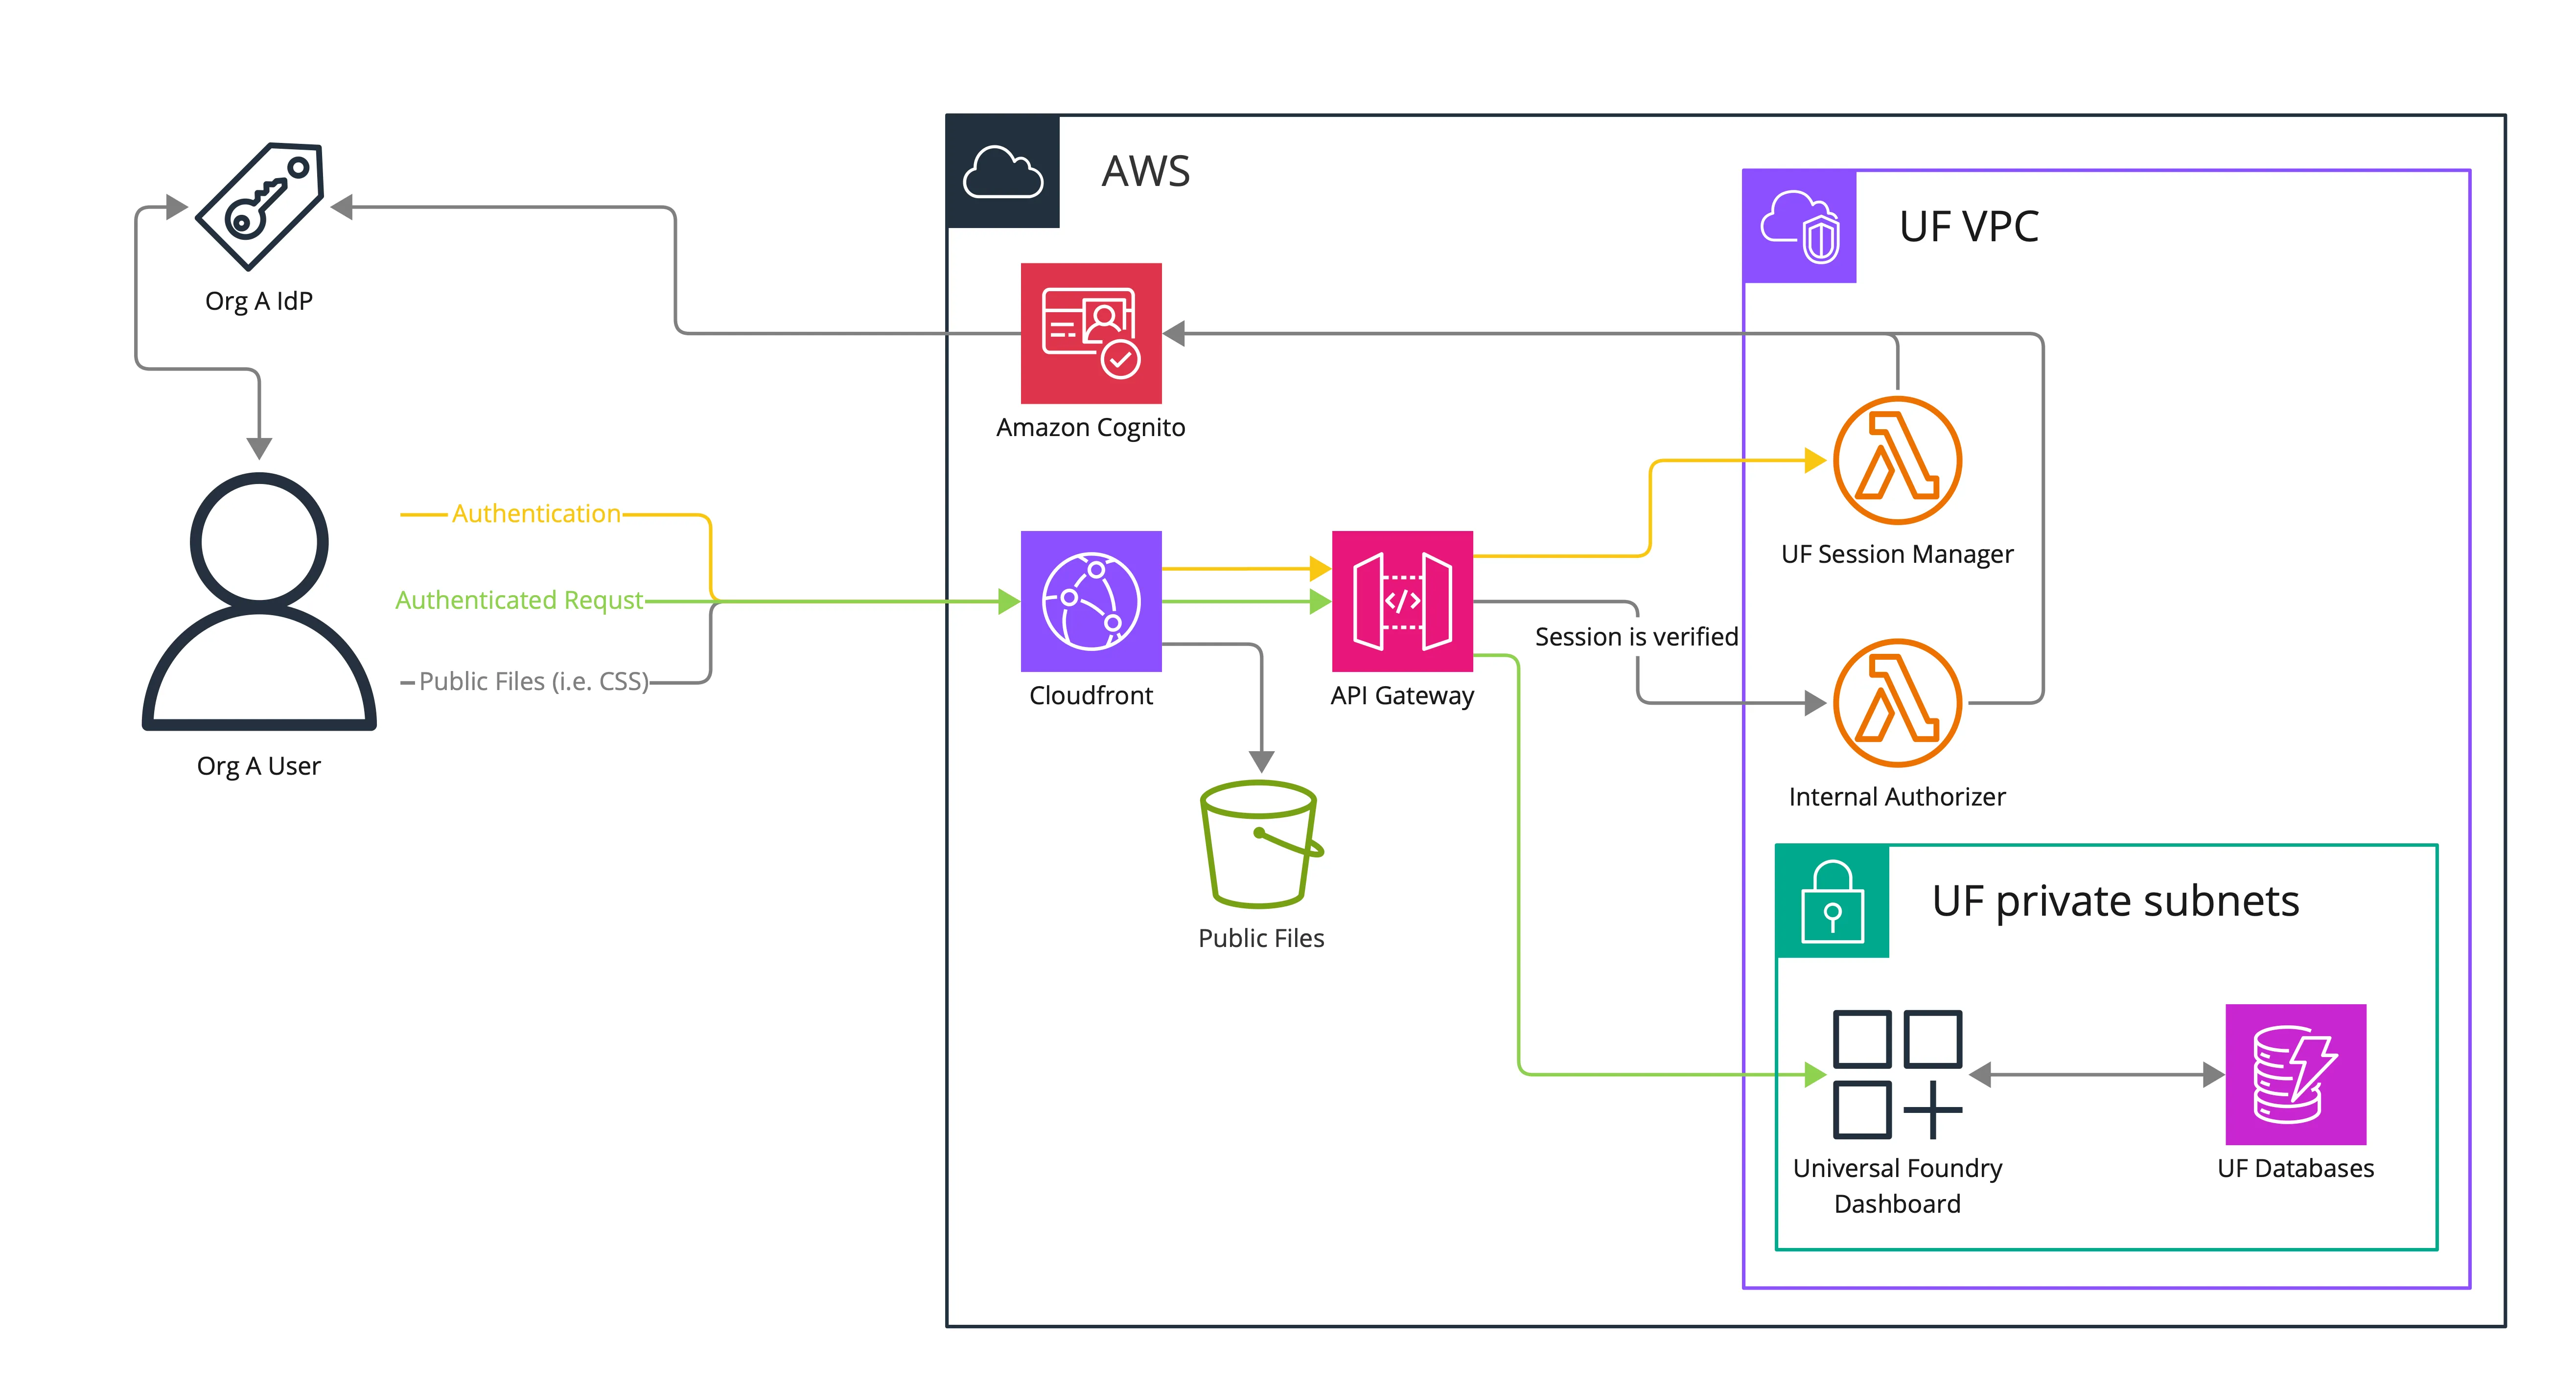
Task: Select the 'Internal Authorizer' caption
Action: (x=1897, y=797)
